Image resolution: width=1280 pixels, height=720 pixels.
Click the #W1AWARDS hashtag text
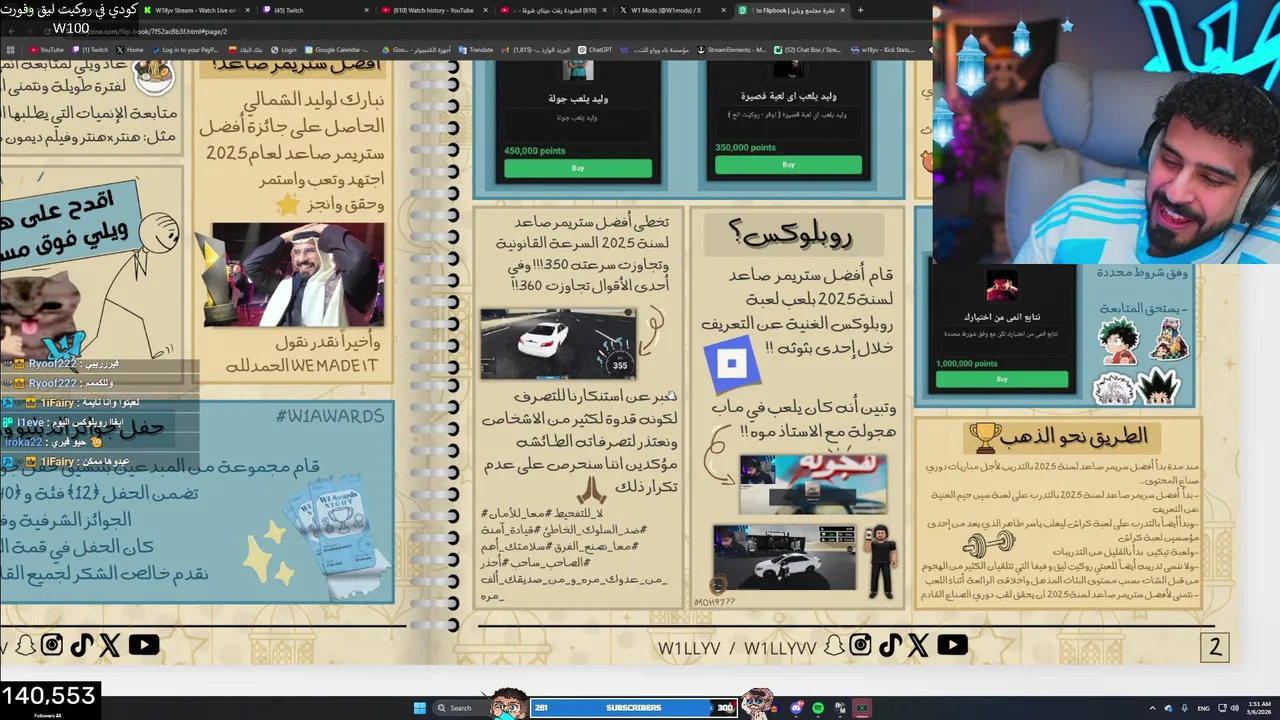tap(329, 416)
